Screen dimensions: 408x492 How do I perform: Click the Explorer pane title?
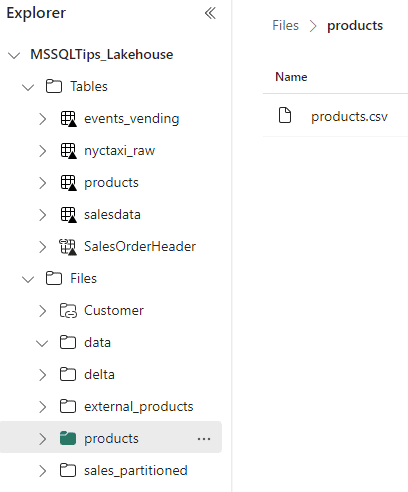click(36, 14)
